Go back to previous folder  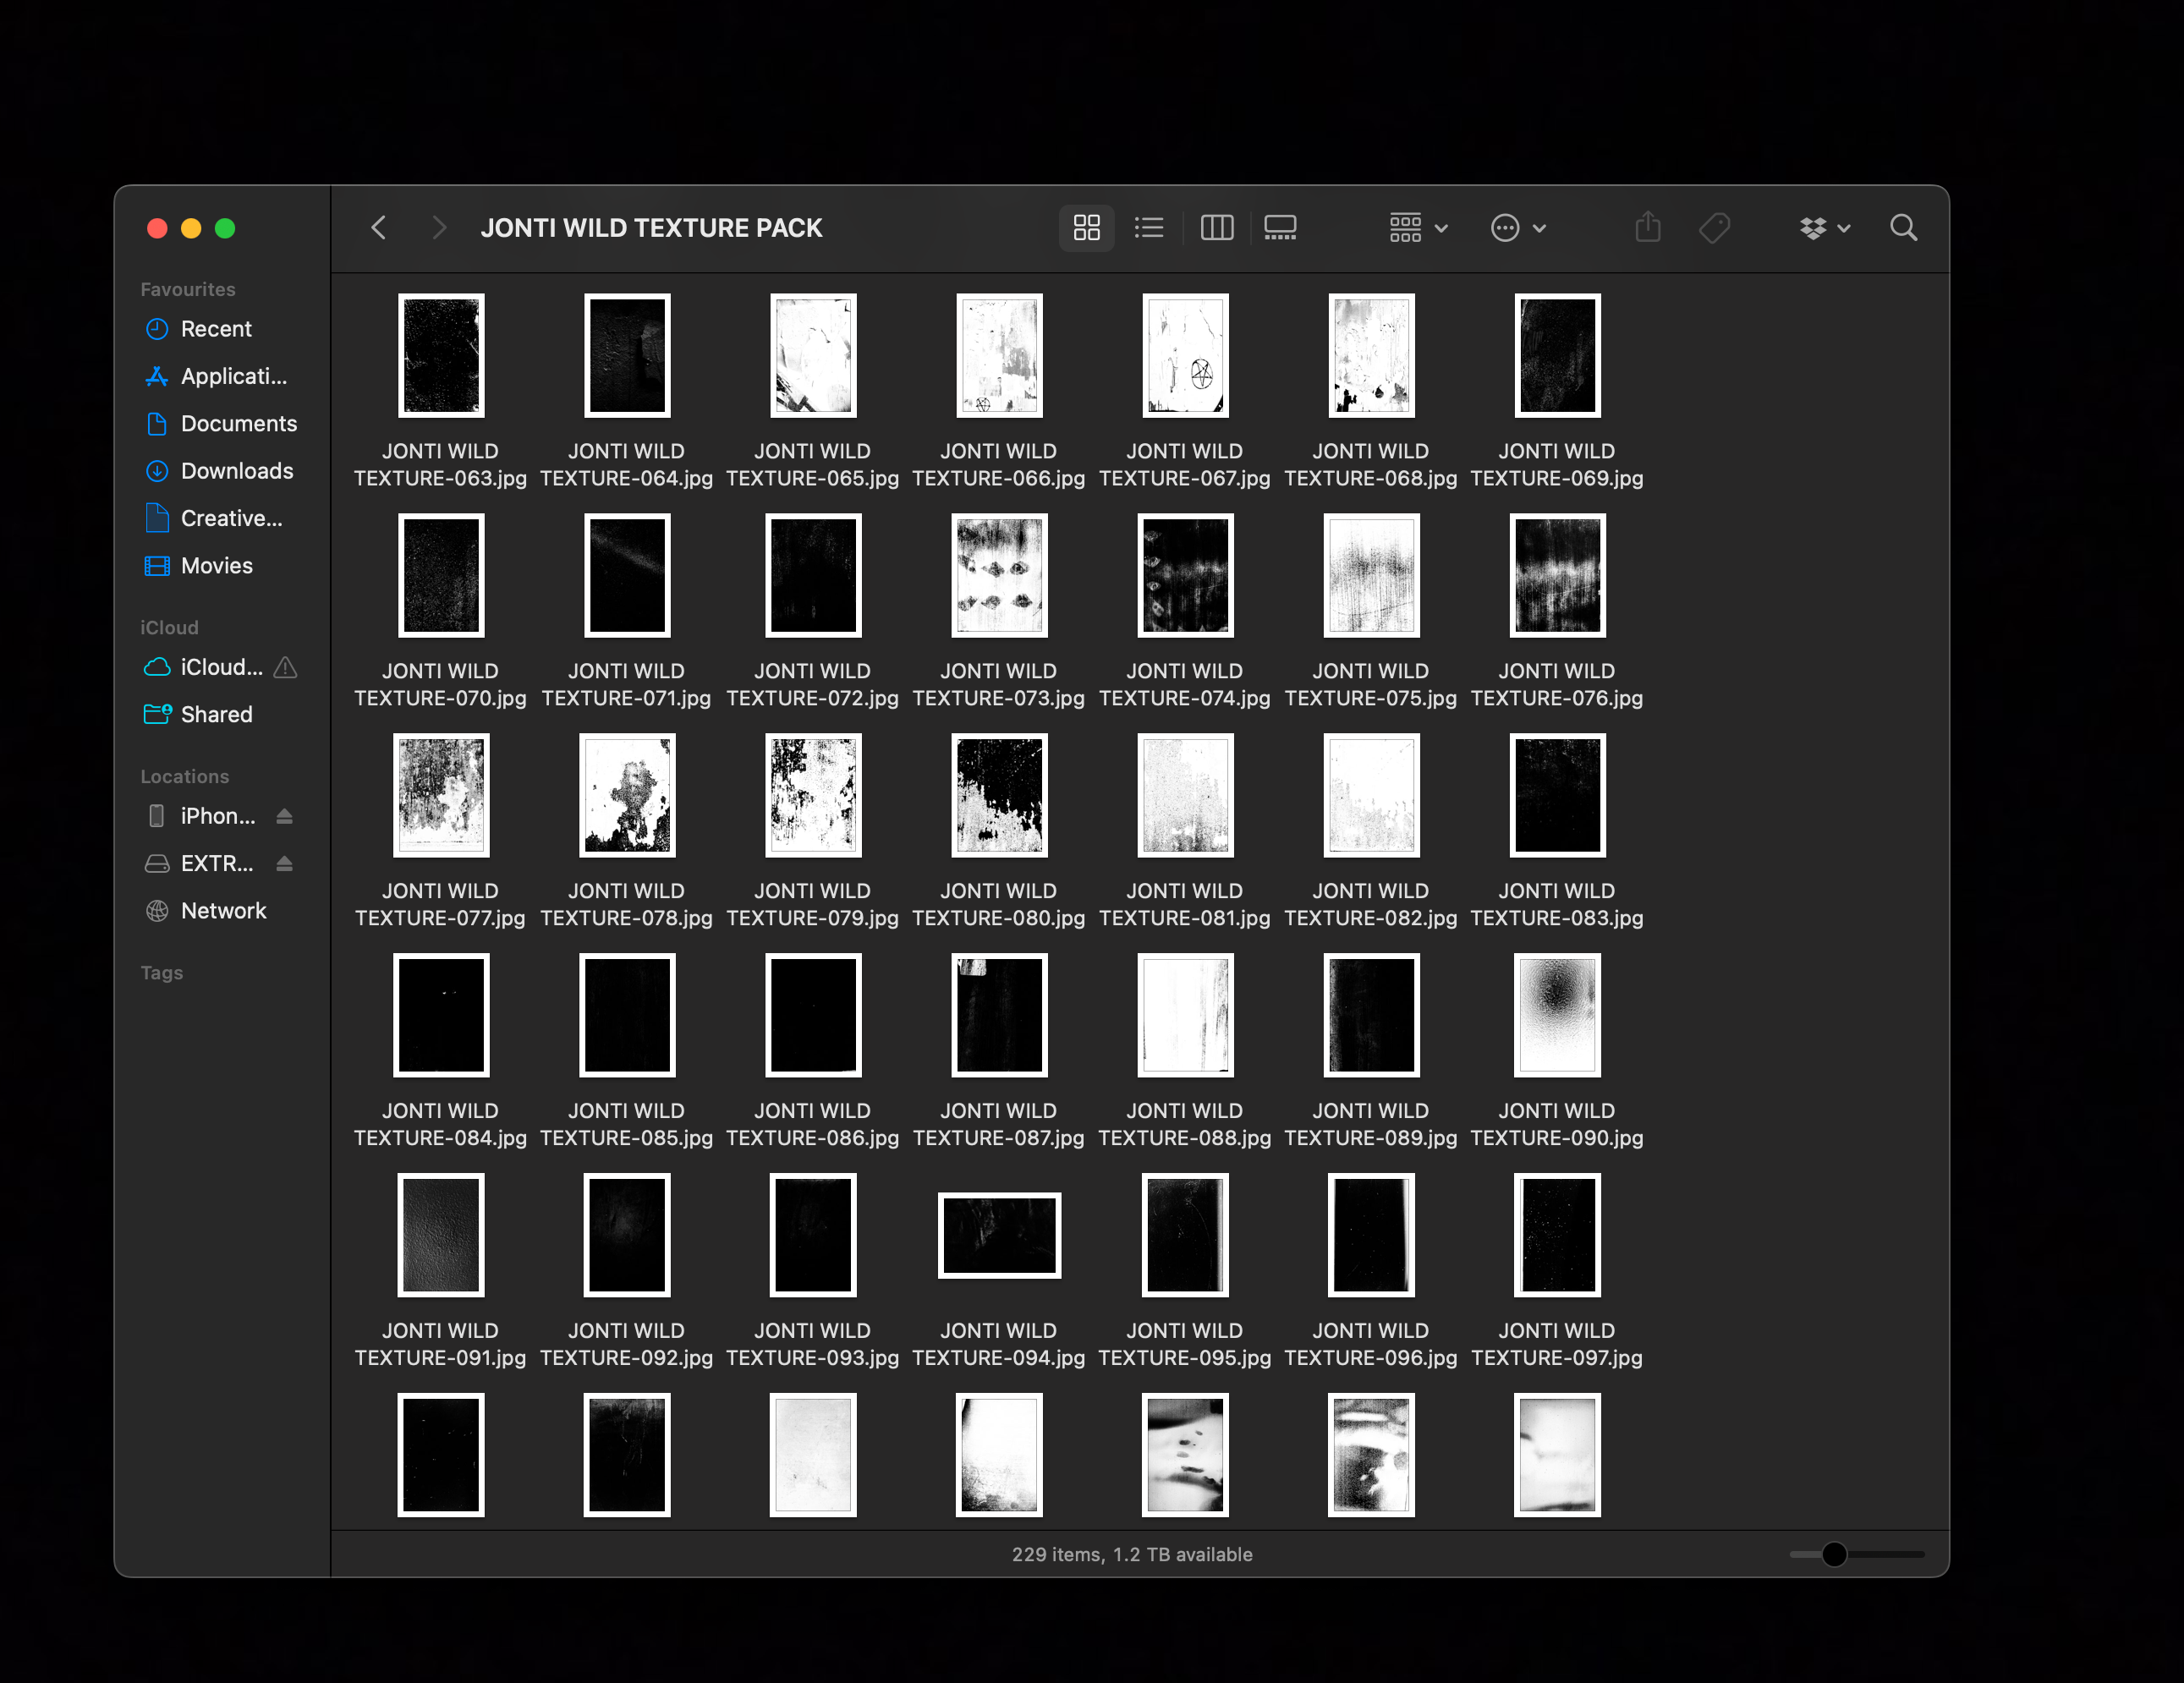click(x=379, y=228)
